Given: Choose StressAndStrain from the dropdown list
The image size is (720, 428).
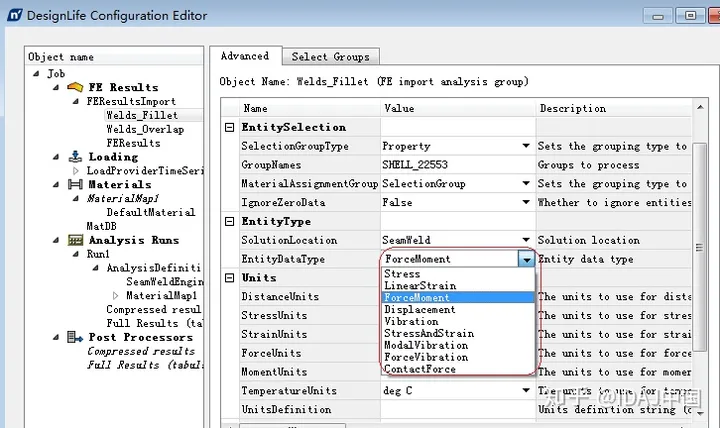Looking at the screenshot, I should pyautogui.click(x=458, y=333).
